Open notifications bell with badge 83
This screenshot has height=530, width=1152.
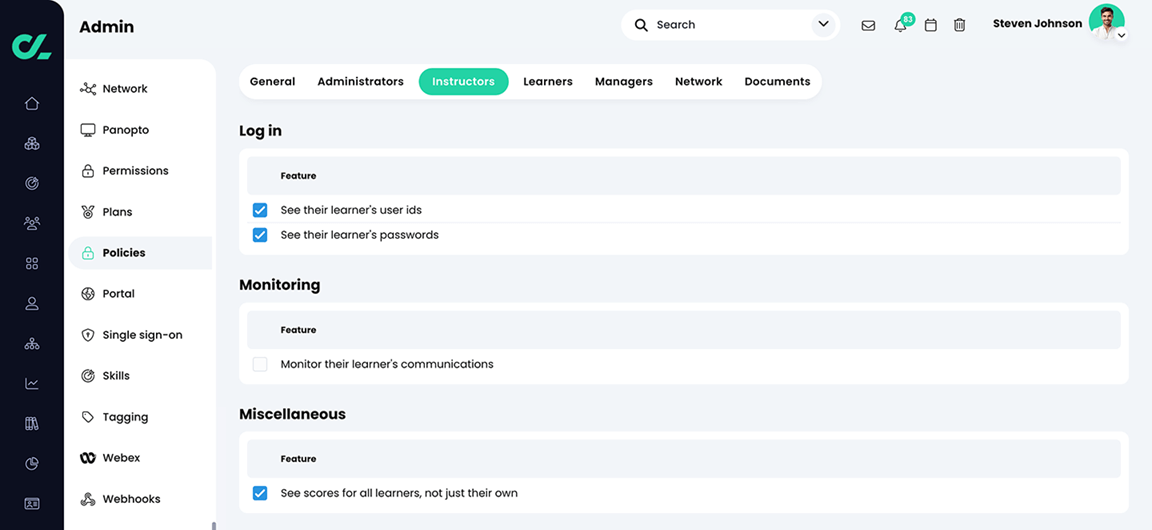tap(901, 25)
